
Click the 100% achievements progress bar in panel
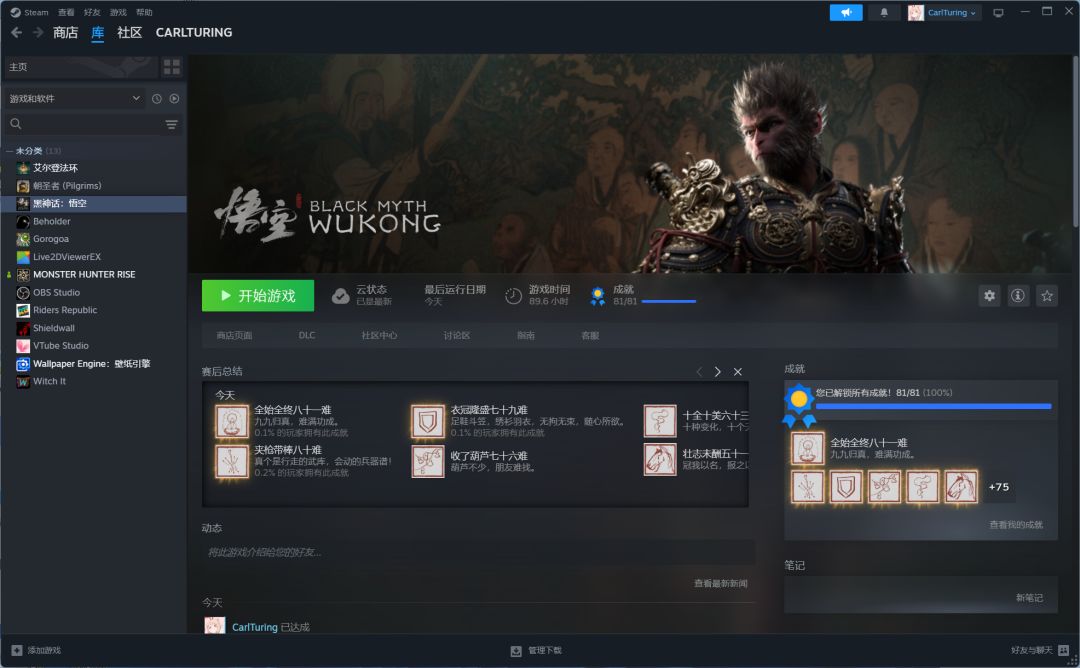(933, 406)
